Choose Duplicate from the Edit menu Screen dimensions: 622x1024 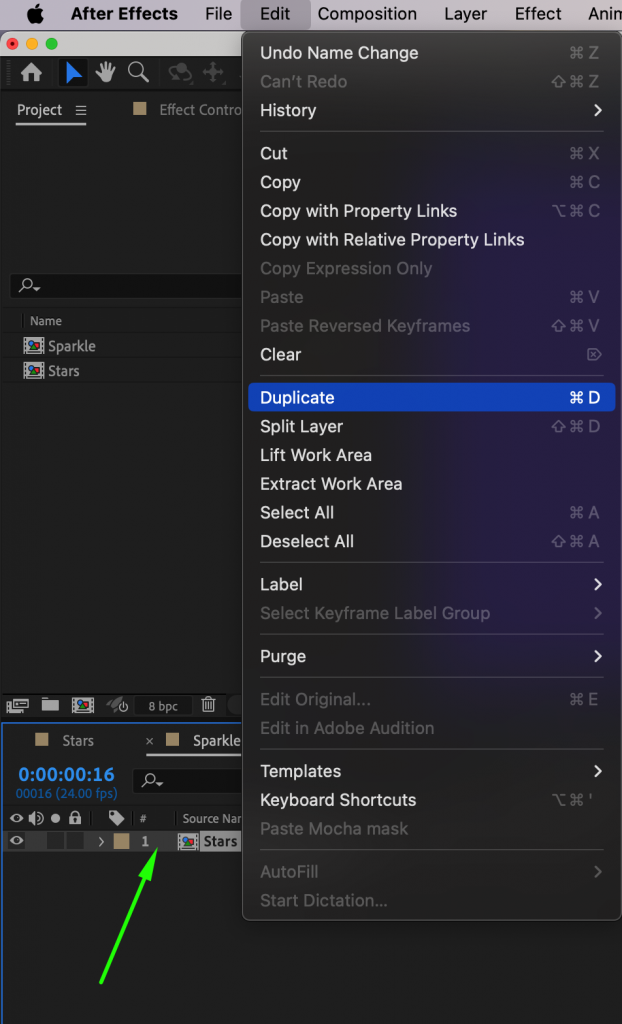pos(297,397)
